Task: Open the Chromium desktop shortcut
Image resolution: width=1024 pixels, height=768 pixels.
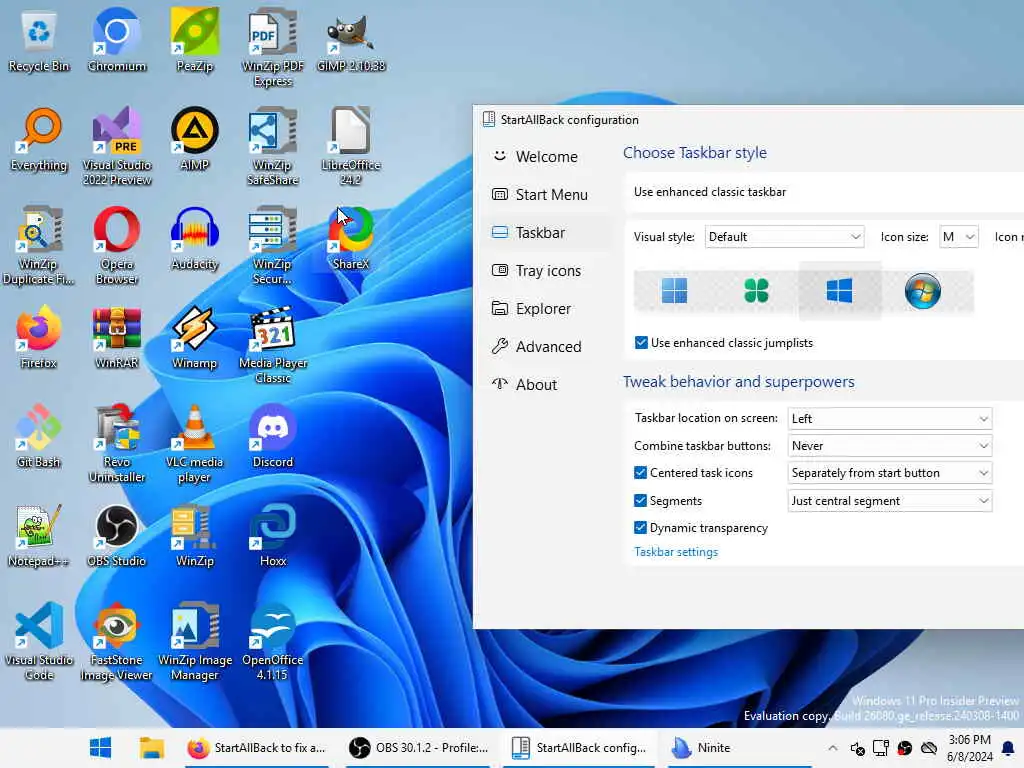Action: 117,40
